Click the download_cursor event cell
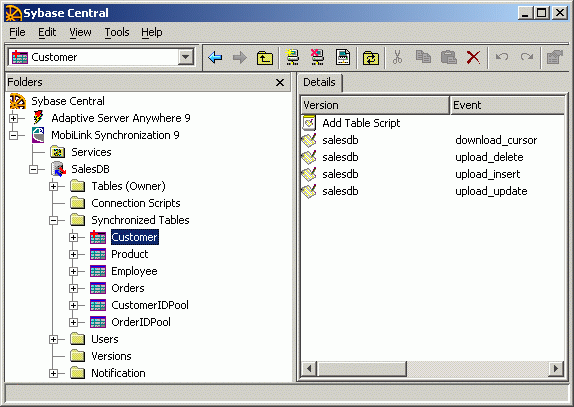This screenshot has height=407, width=574. (496, 140)
